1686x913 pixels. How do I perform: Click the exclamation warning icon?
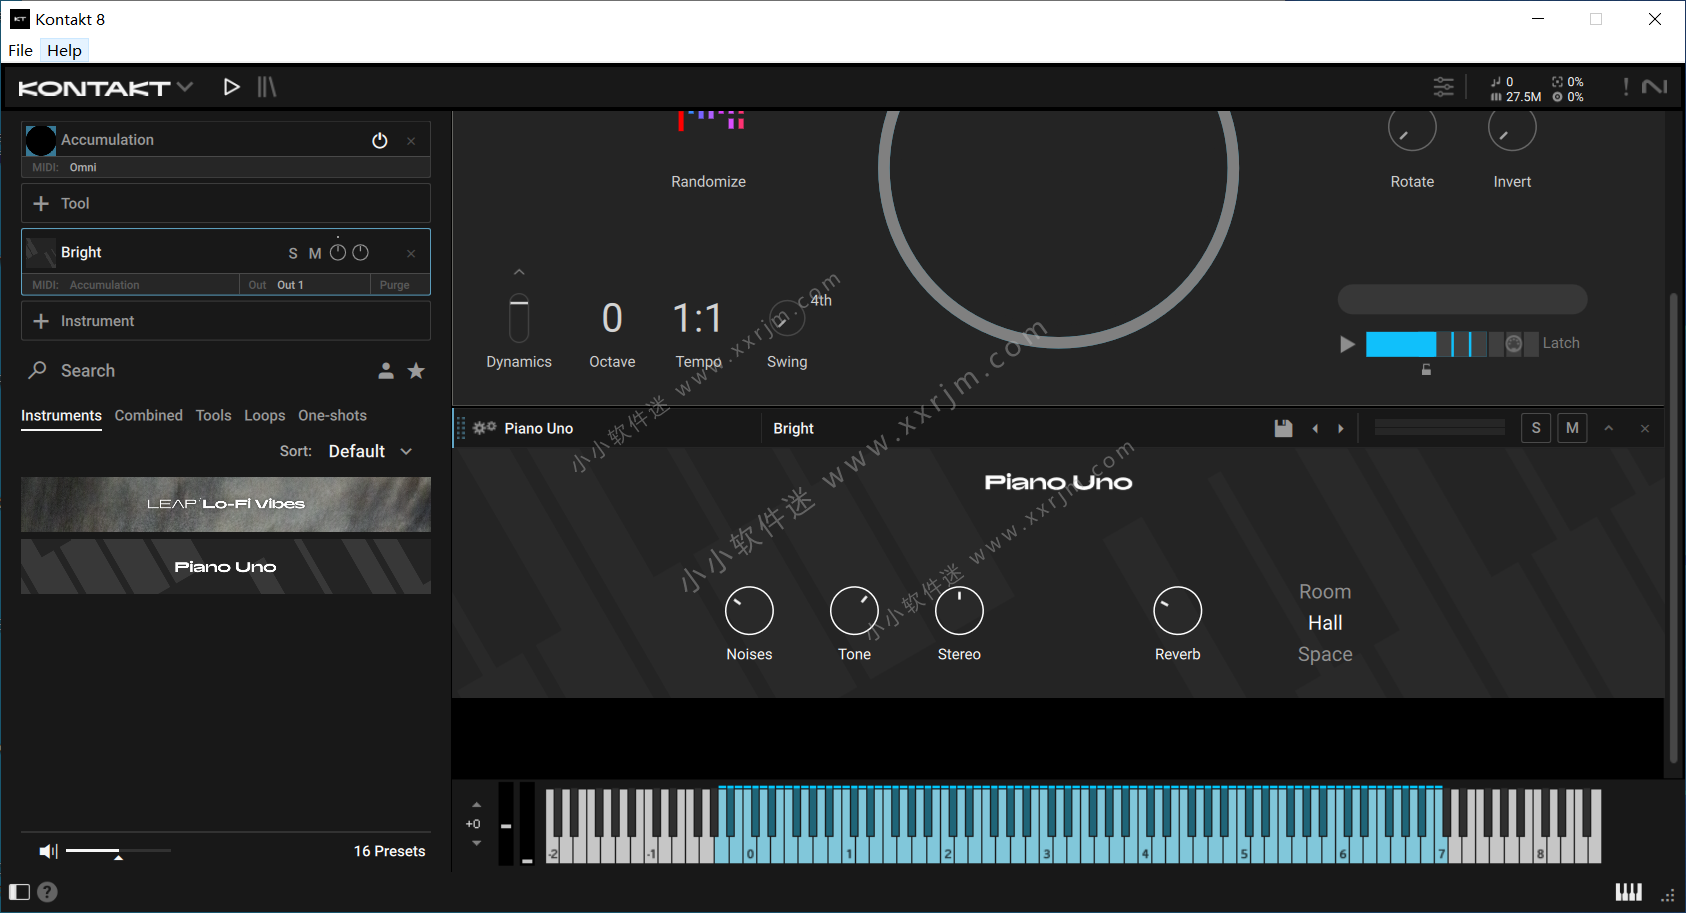(x=1626, y=87)
